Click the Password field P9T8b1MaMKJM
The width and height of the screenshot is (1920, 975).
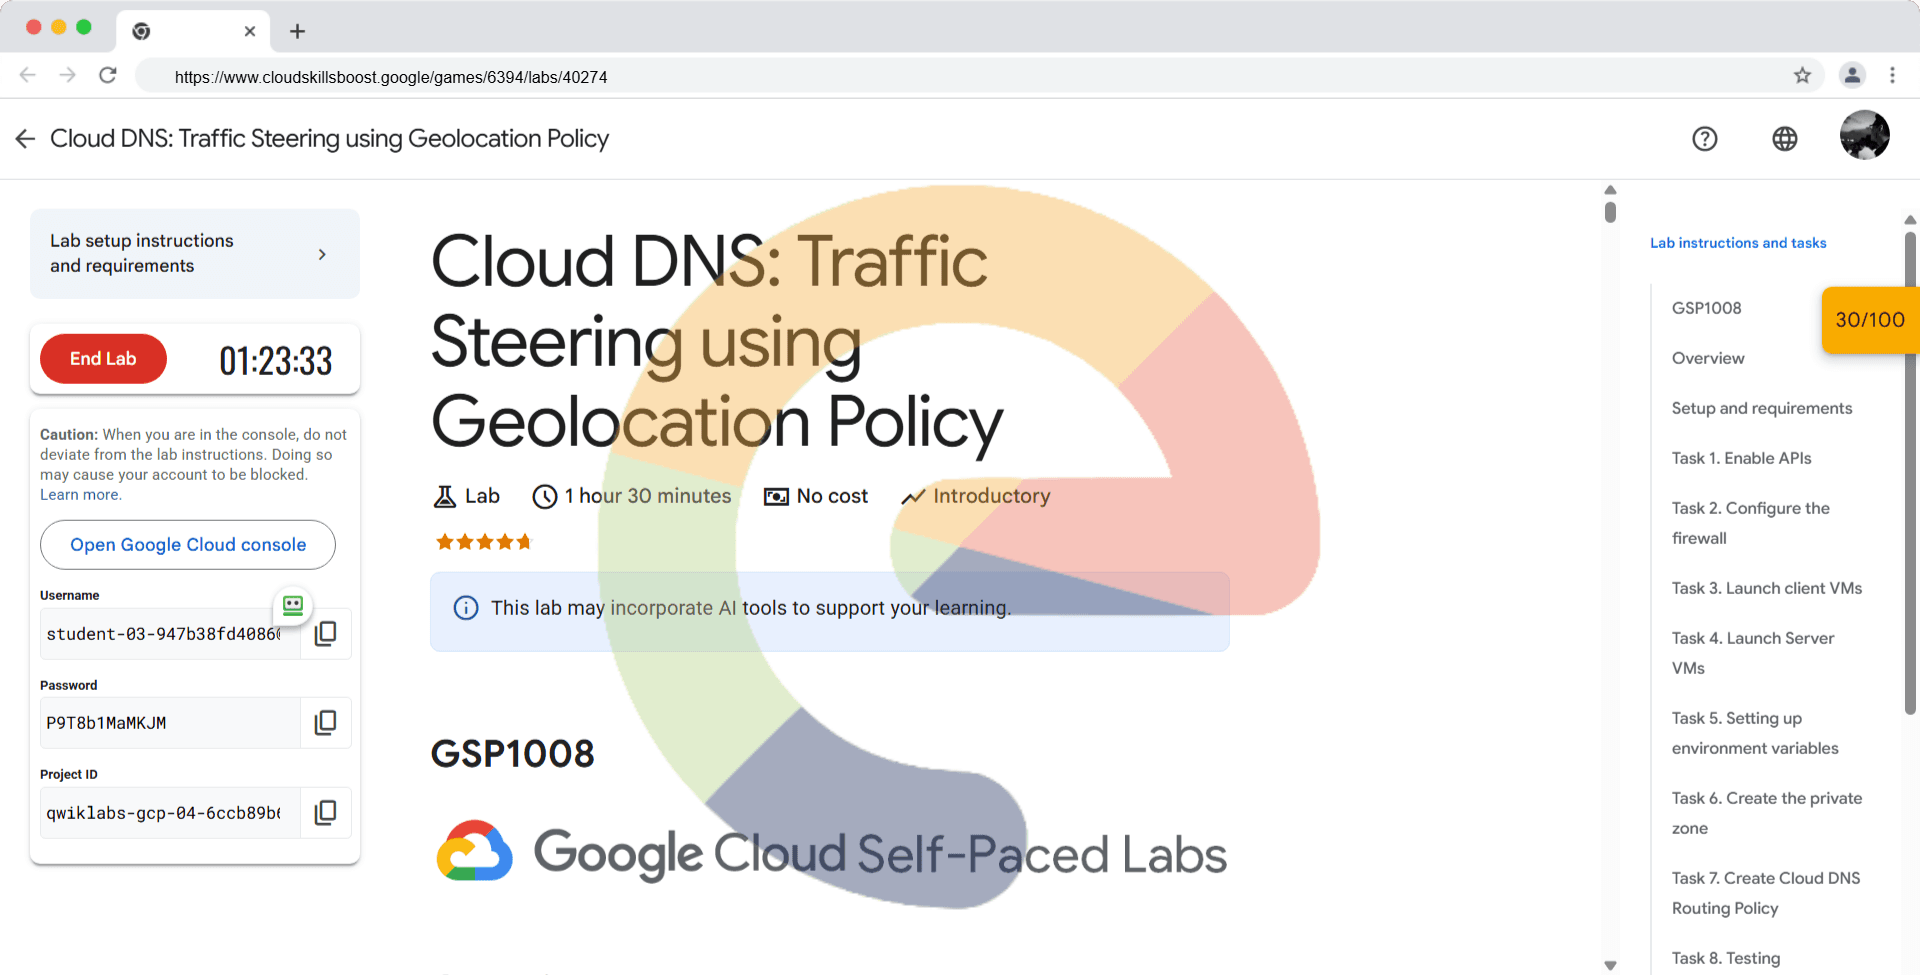170,723
